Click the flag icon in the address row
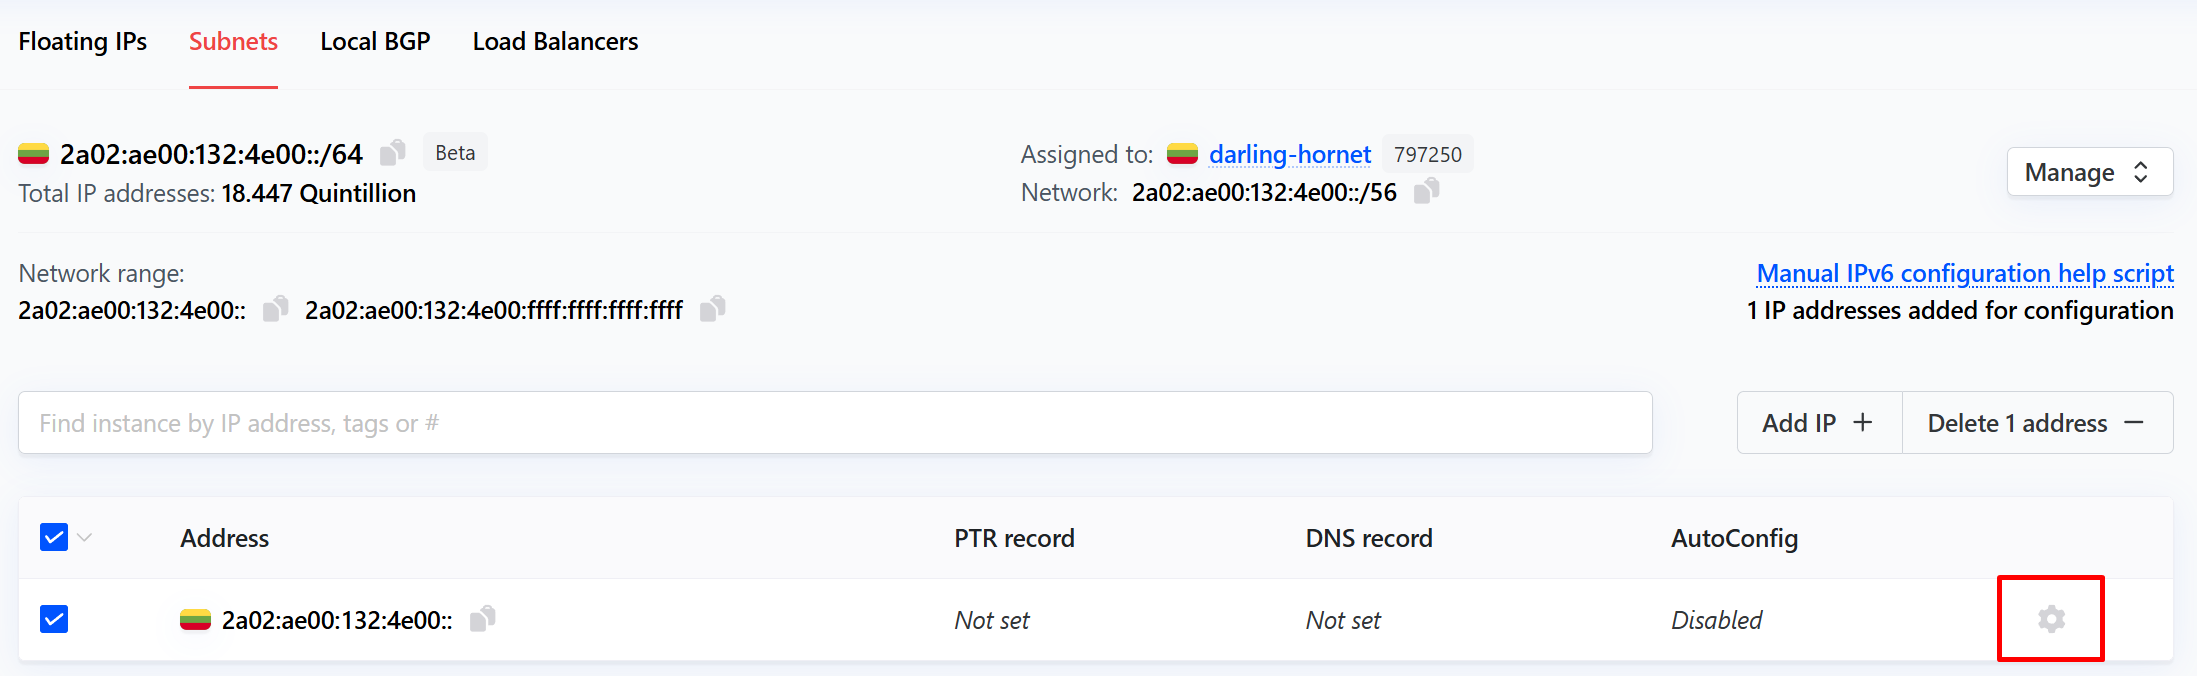This screenshot has width=2197, height=676. (x=195, y=620)
